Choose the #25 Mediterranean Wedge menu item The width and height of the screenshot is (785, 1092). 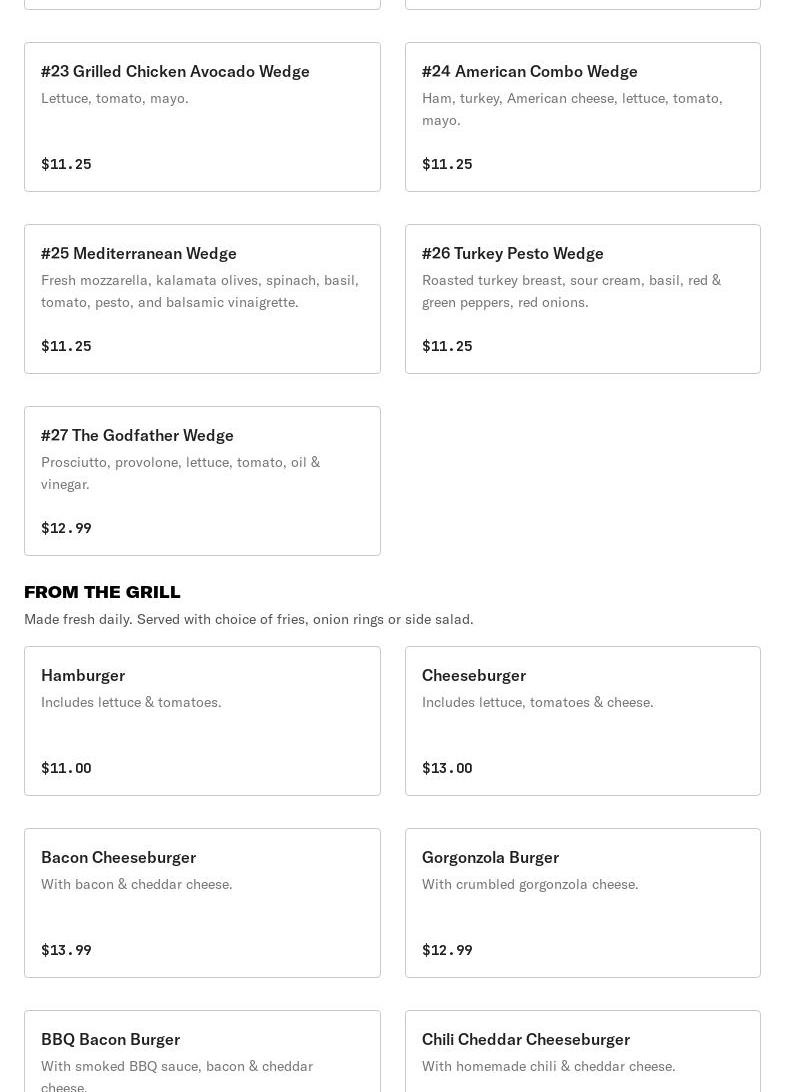click(x=202, y=298)
